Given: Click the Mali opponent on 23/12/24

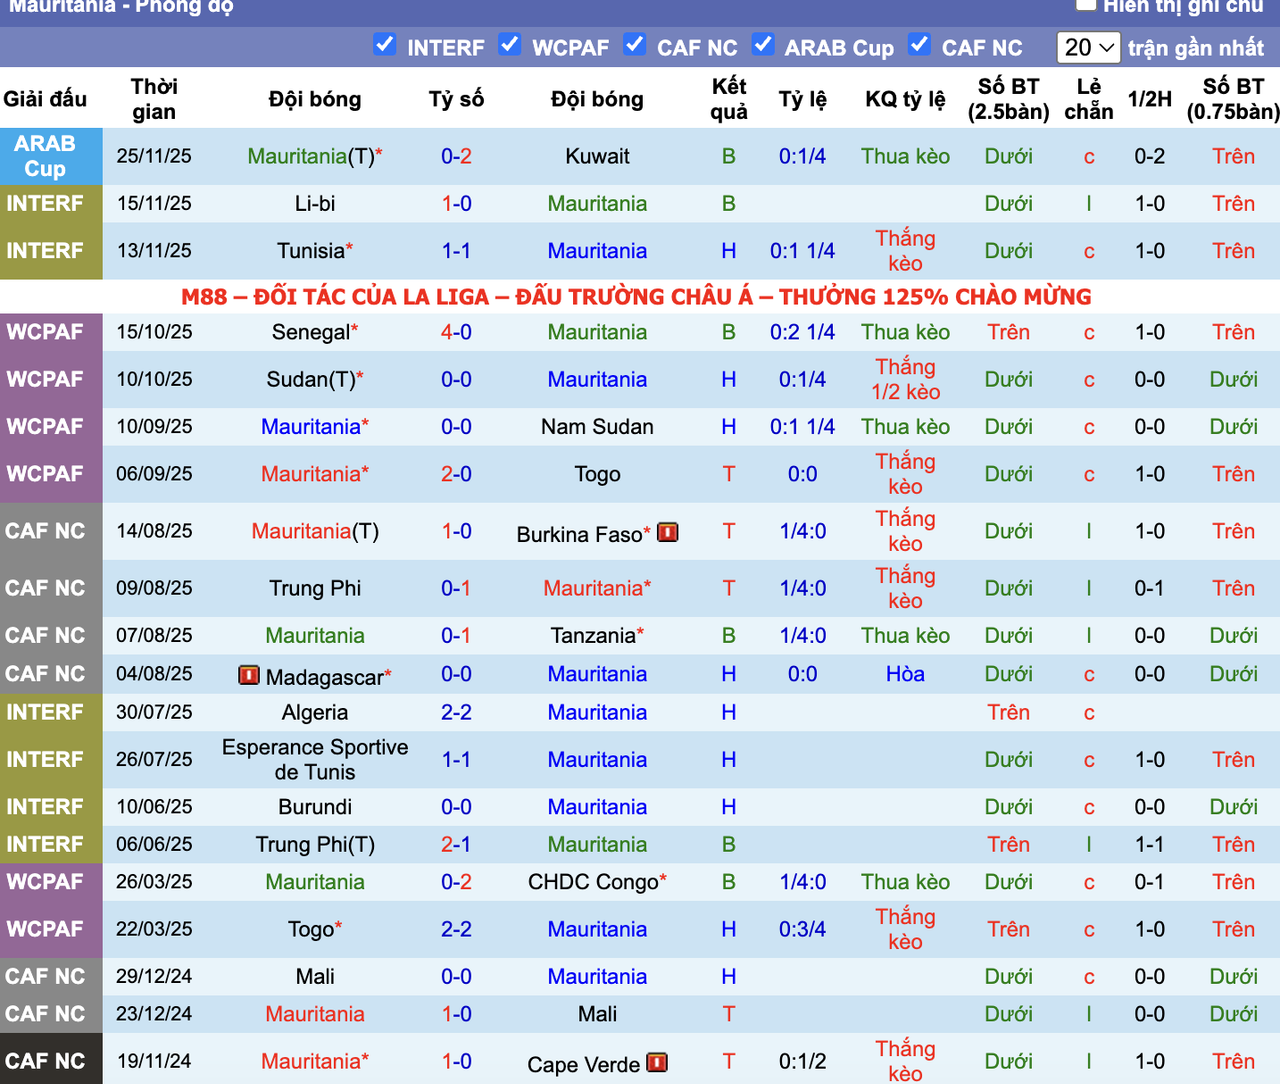Looking at the screenshot, I should [x=597, y=1014].
